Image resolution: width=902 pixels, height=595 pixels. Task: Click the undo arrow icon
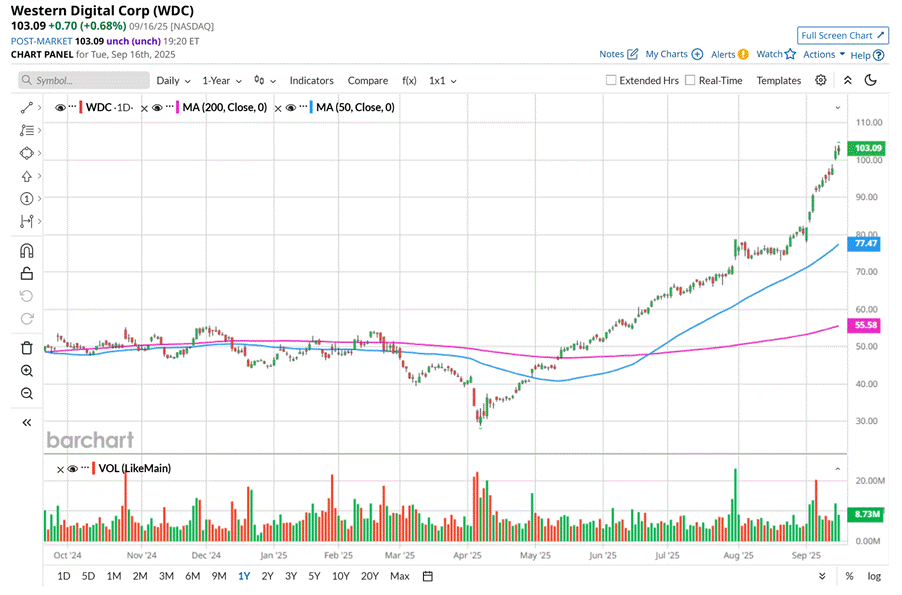click(26, 296)
